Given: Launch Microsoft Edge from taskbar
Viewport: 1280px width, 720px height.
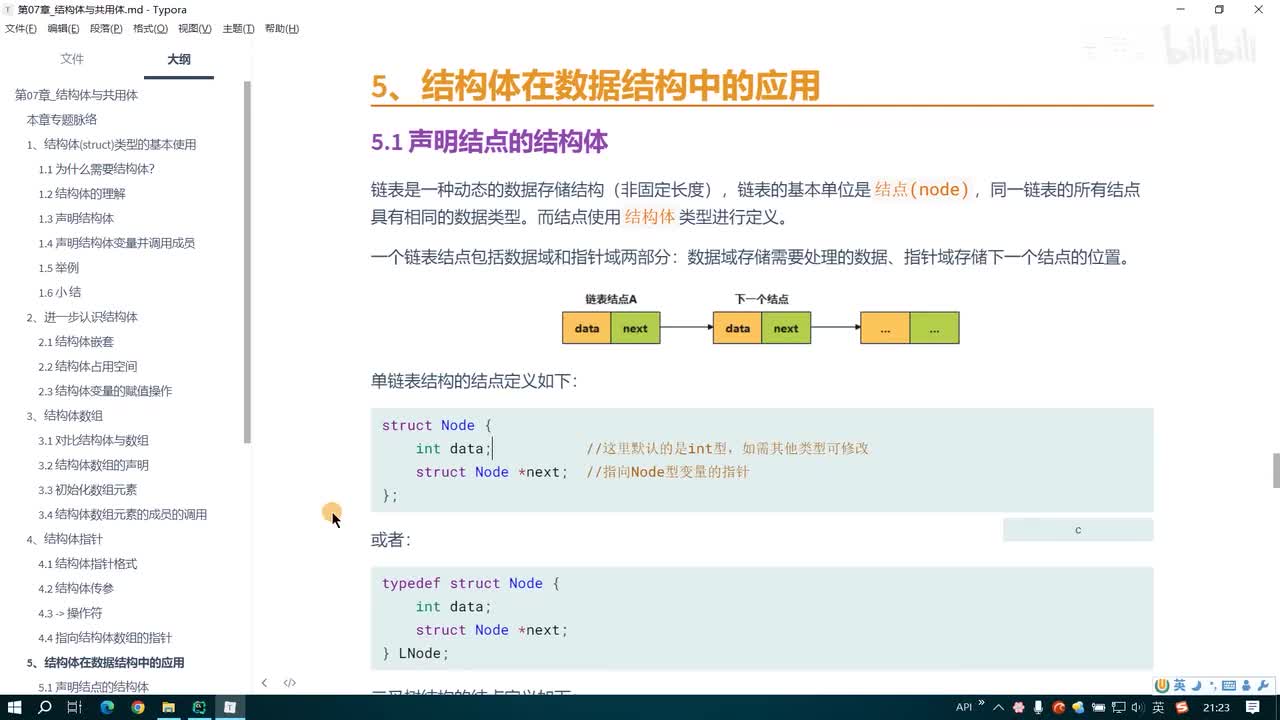Looking at the screenshot, I should pyautogui.click(x=107, y=707).
